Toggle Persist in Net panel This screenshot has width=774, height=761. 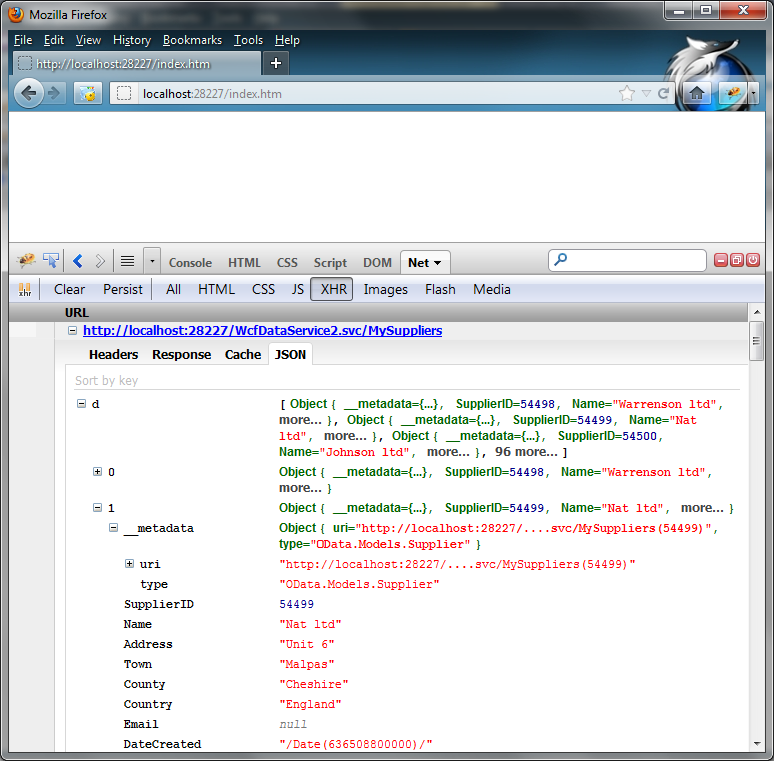122,289
